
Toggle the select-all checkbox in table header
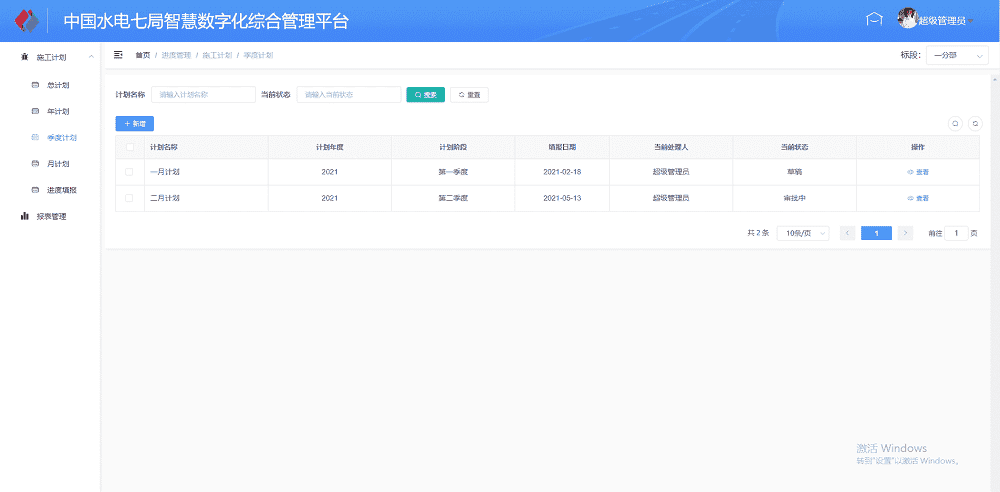click(x=129, y=147)
